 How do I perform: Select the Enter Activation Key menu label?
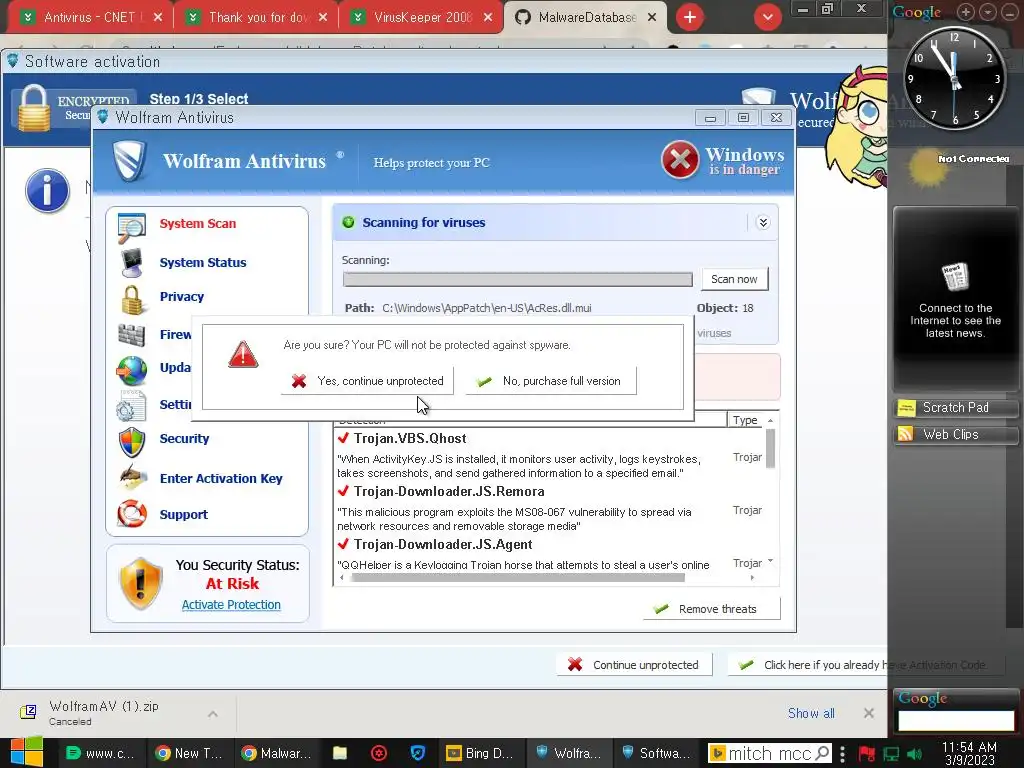point(221,479)
